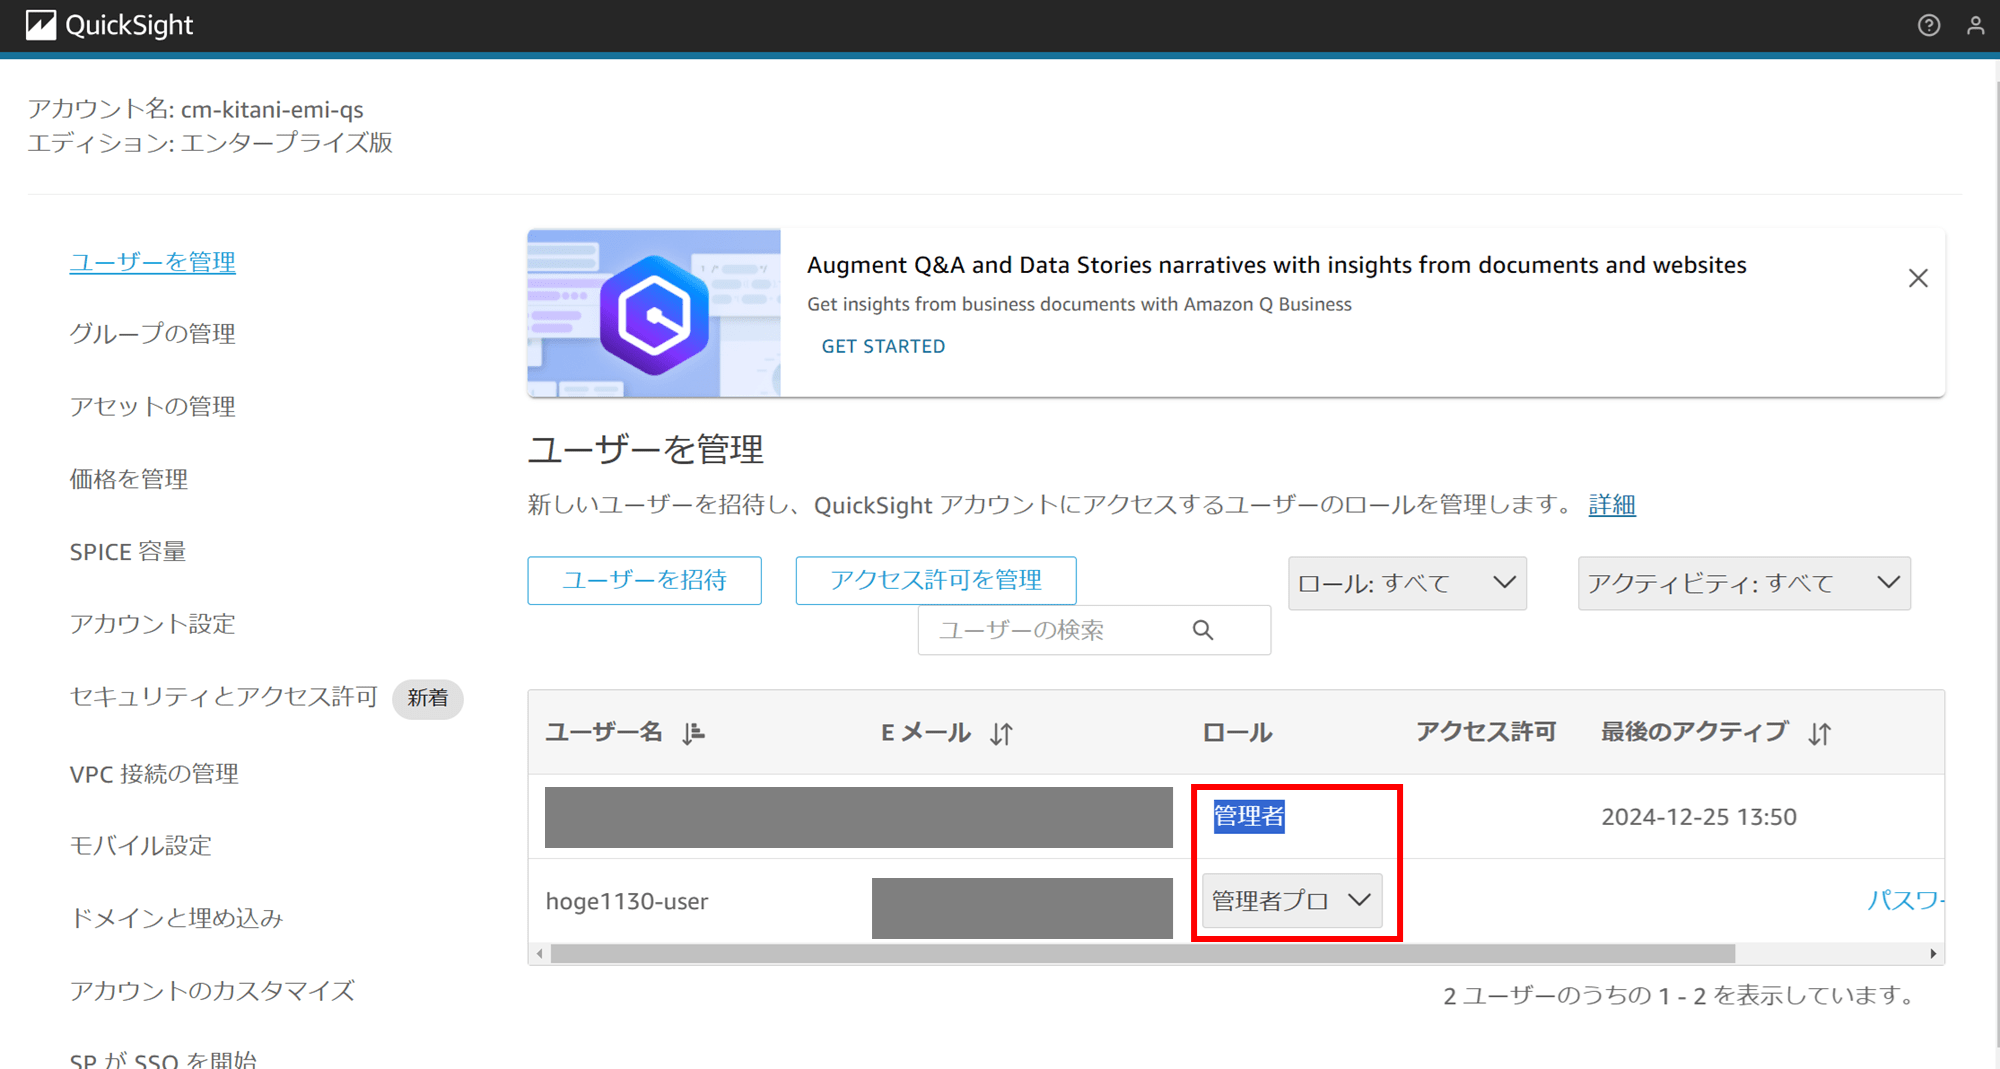2000x1069 pixels.
Task: Open the ロール: すべて filter dropdown
Action: (x=1407, y=583)
